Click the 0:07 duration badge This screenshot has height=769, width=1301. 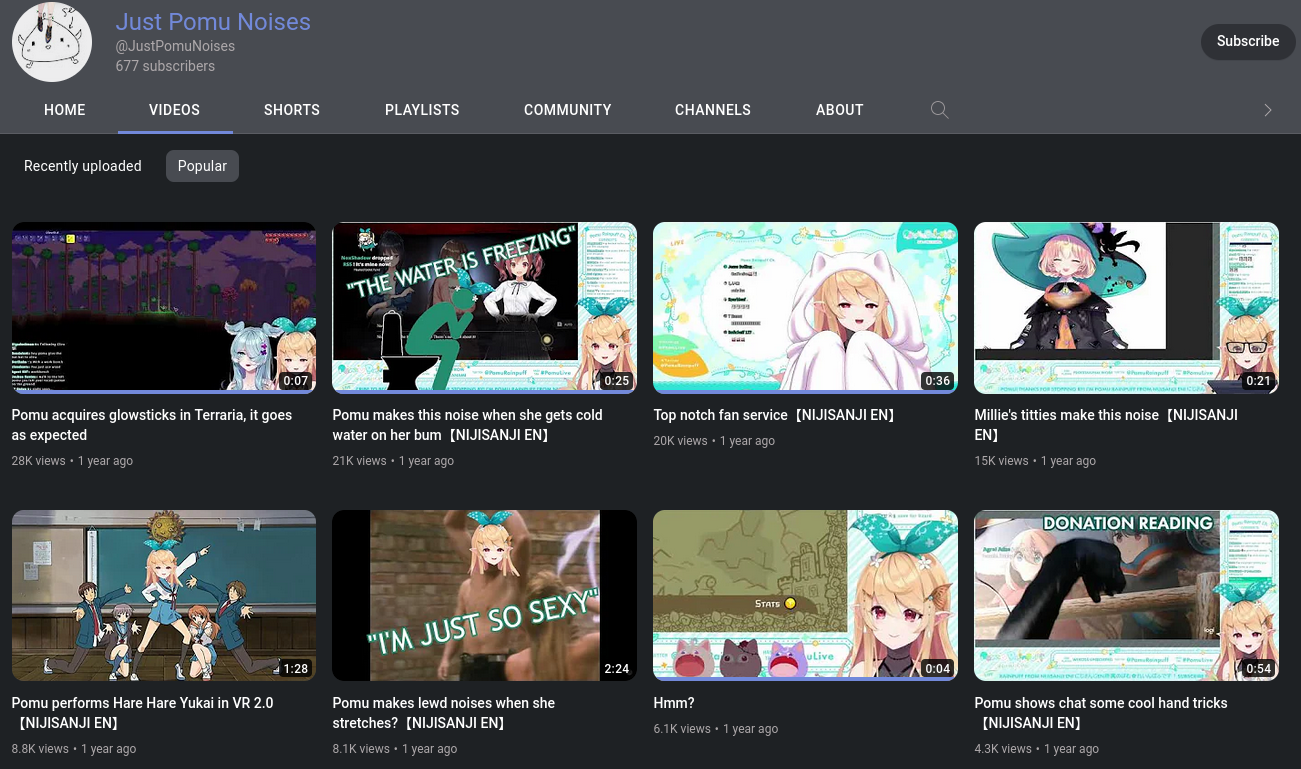296,381
